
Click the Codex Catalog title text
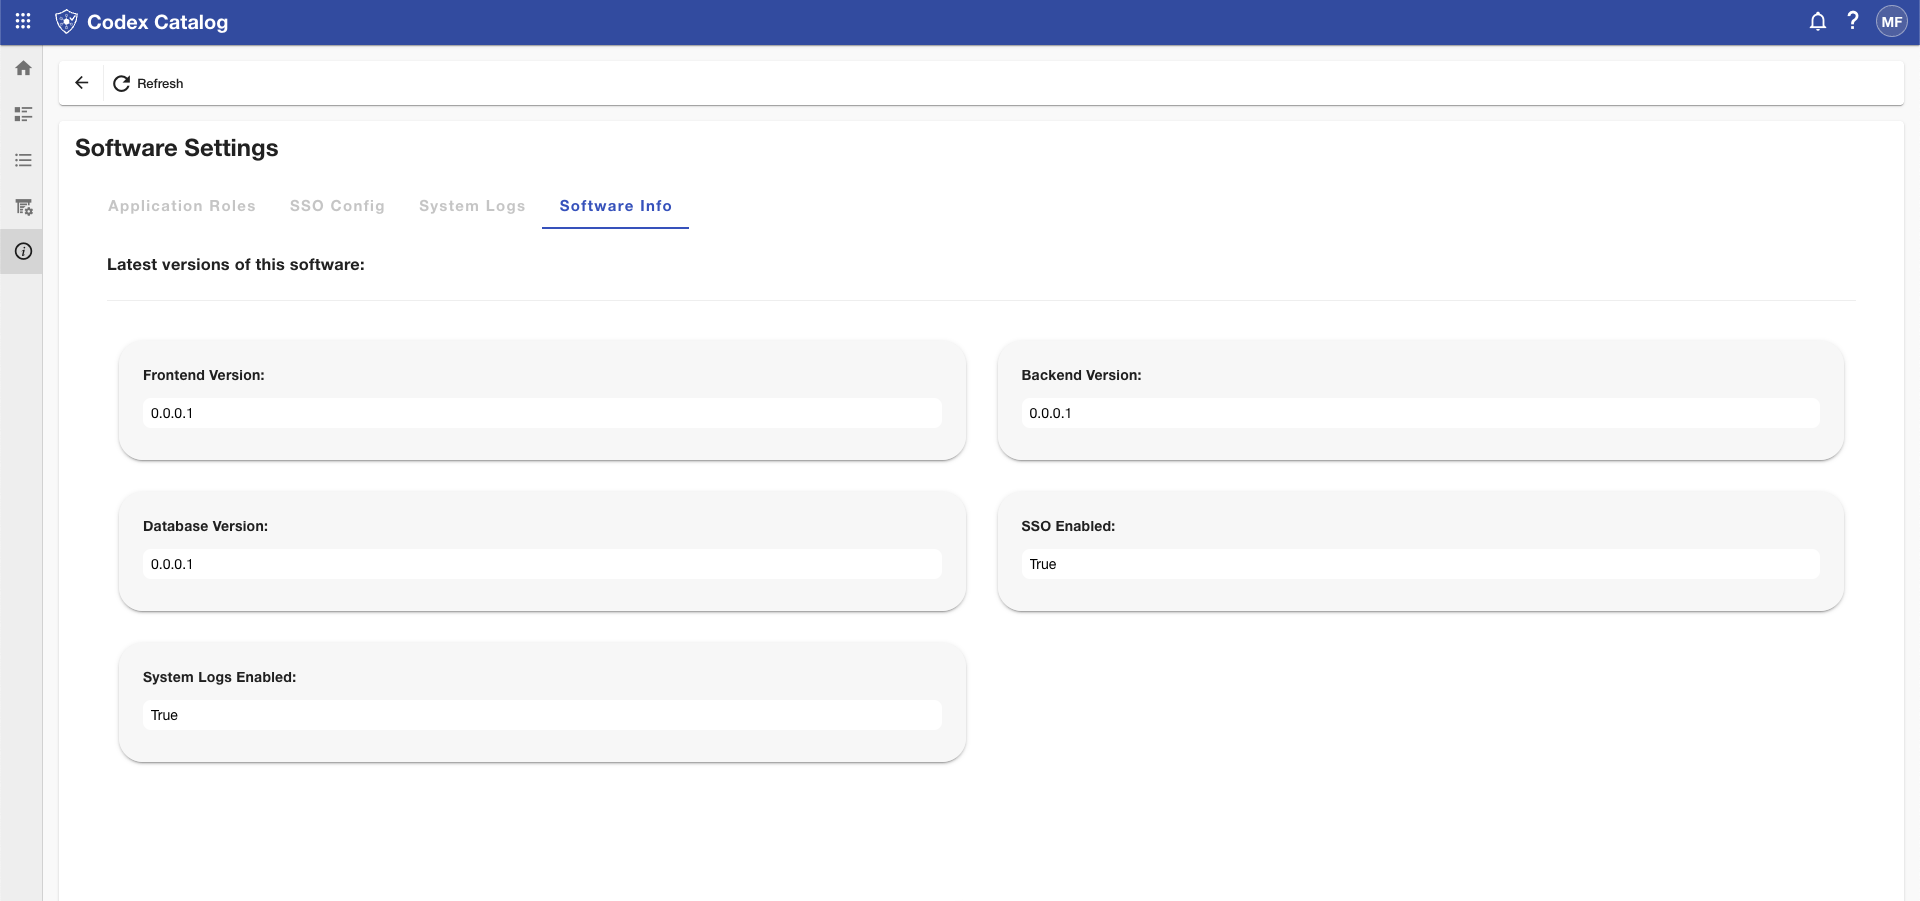157,22
